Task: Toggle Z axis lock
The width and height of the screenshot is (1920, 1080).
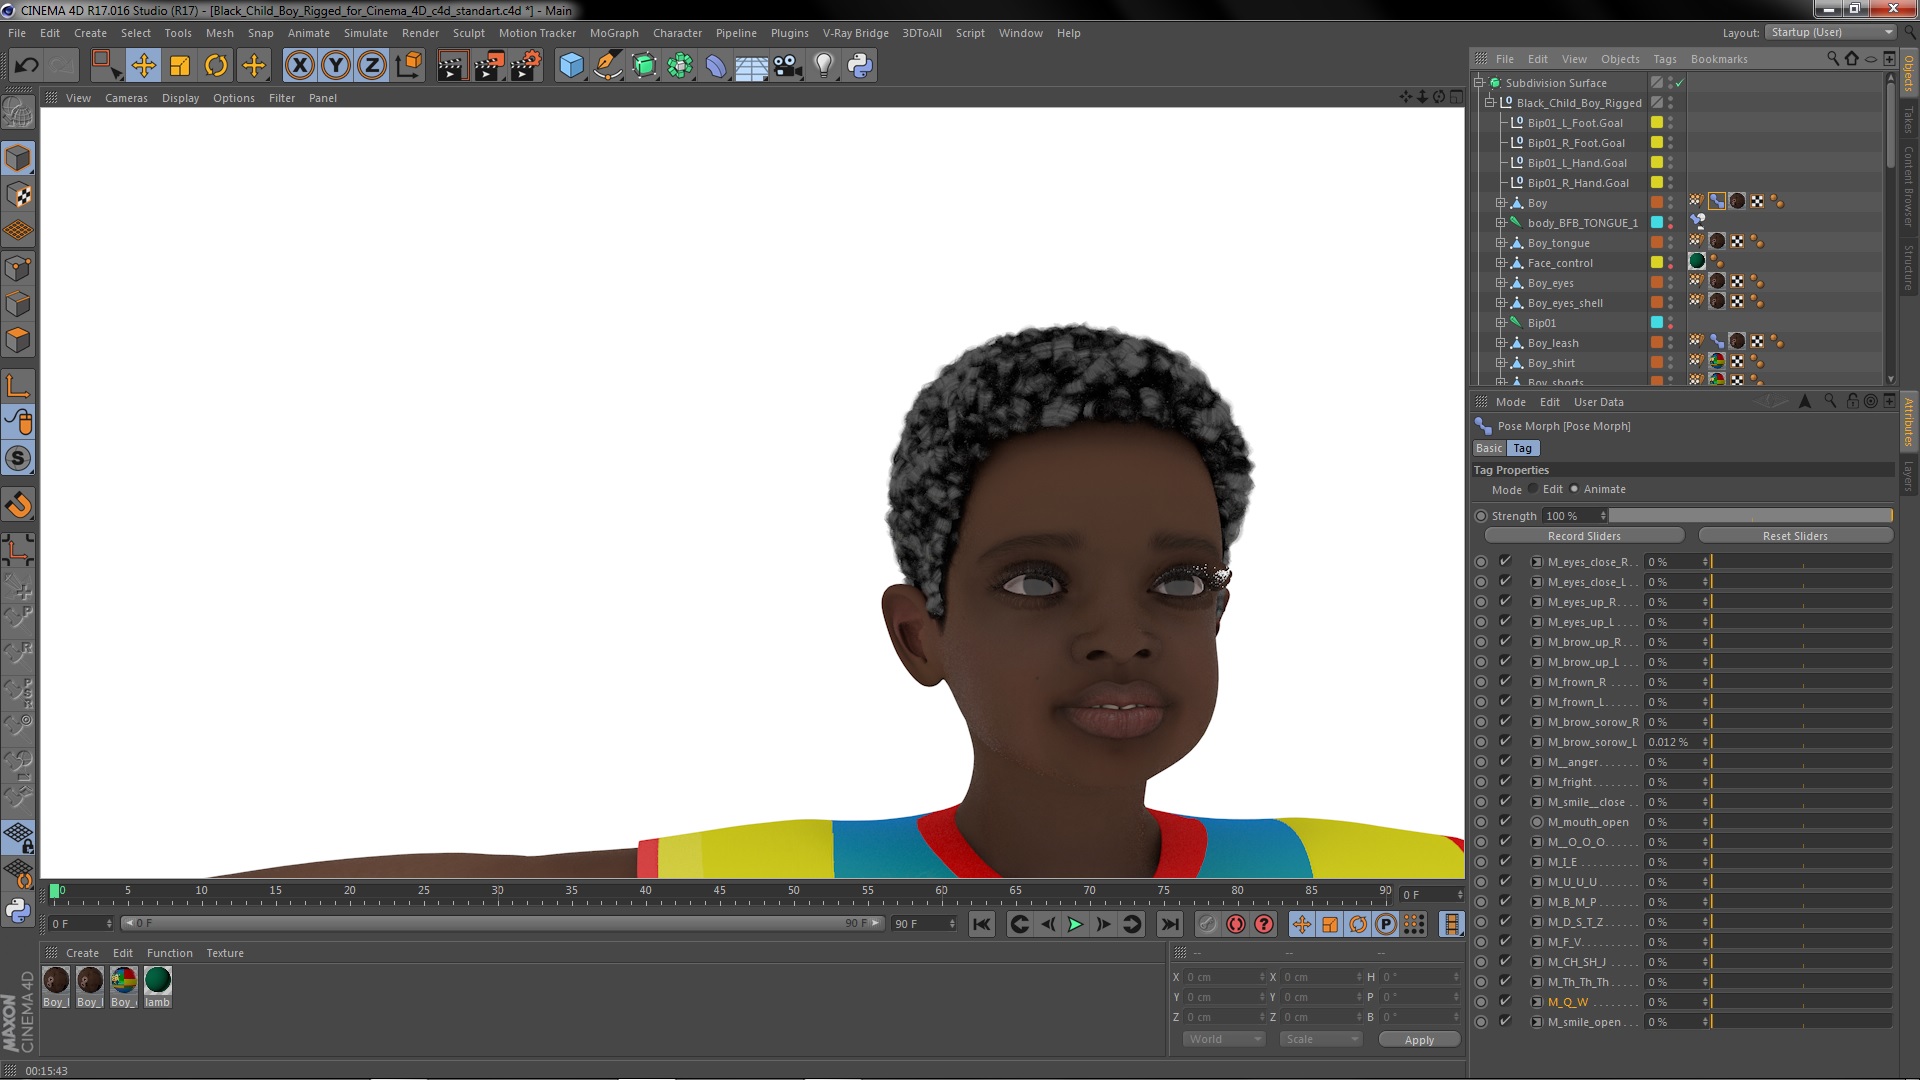Action: (x=372, y=66)
